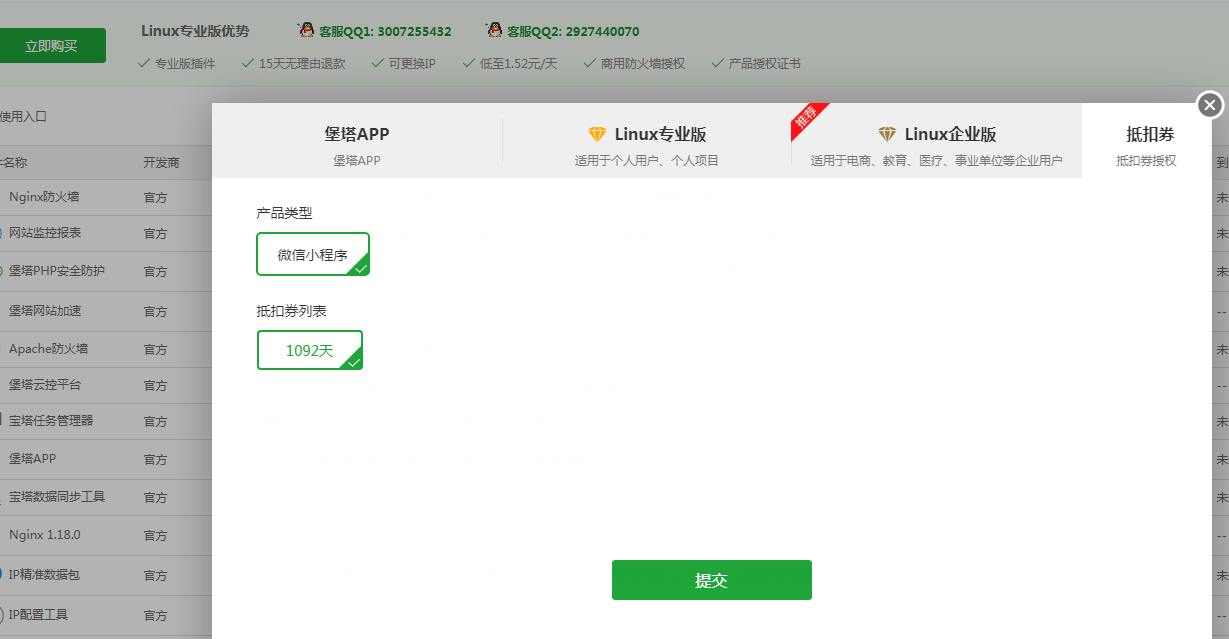Click the QQ penguin icon beside 客服QQ2
The height and width of the screenshot is (639, 1229).
[494, 30]
